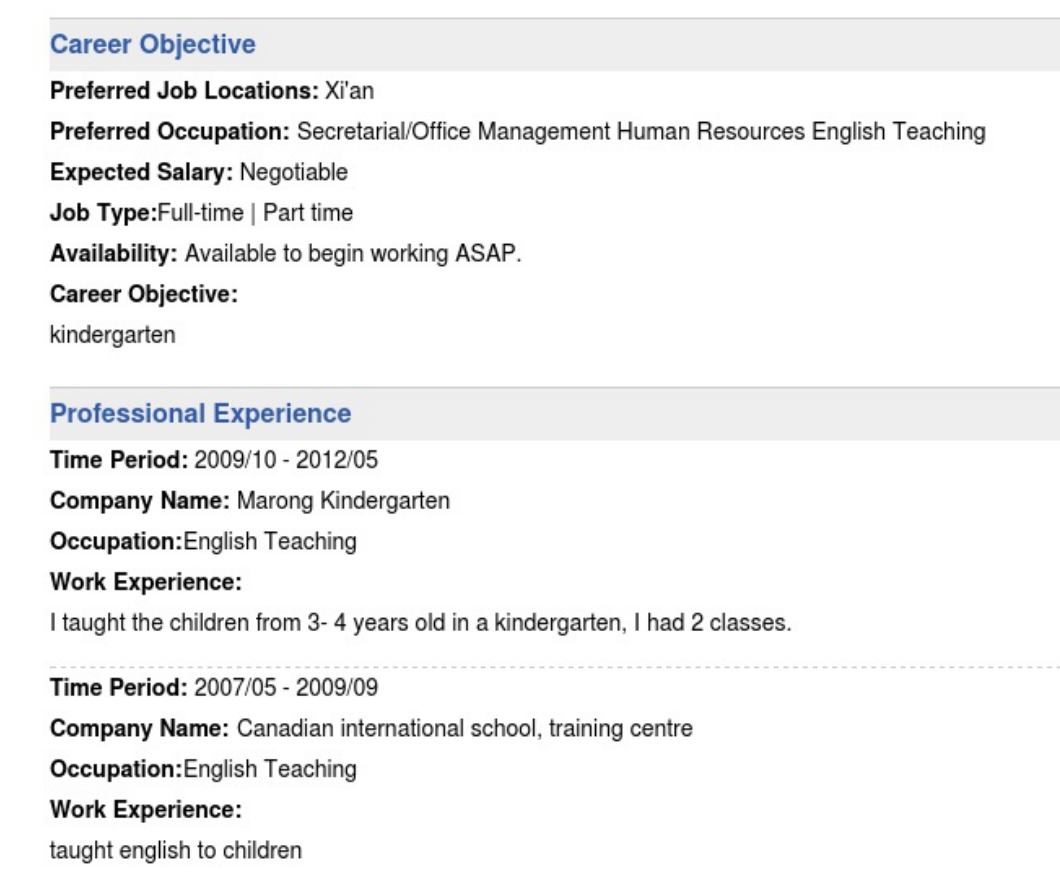Click the Canadian international school company name

464,728
